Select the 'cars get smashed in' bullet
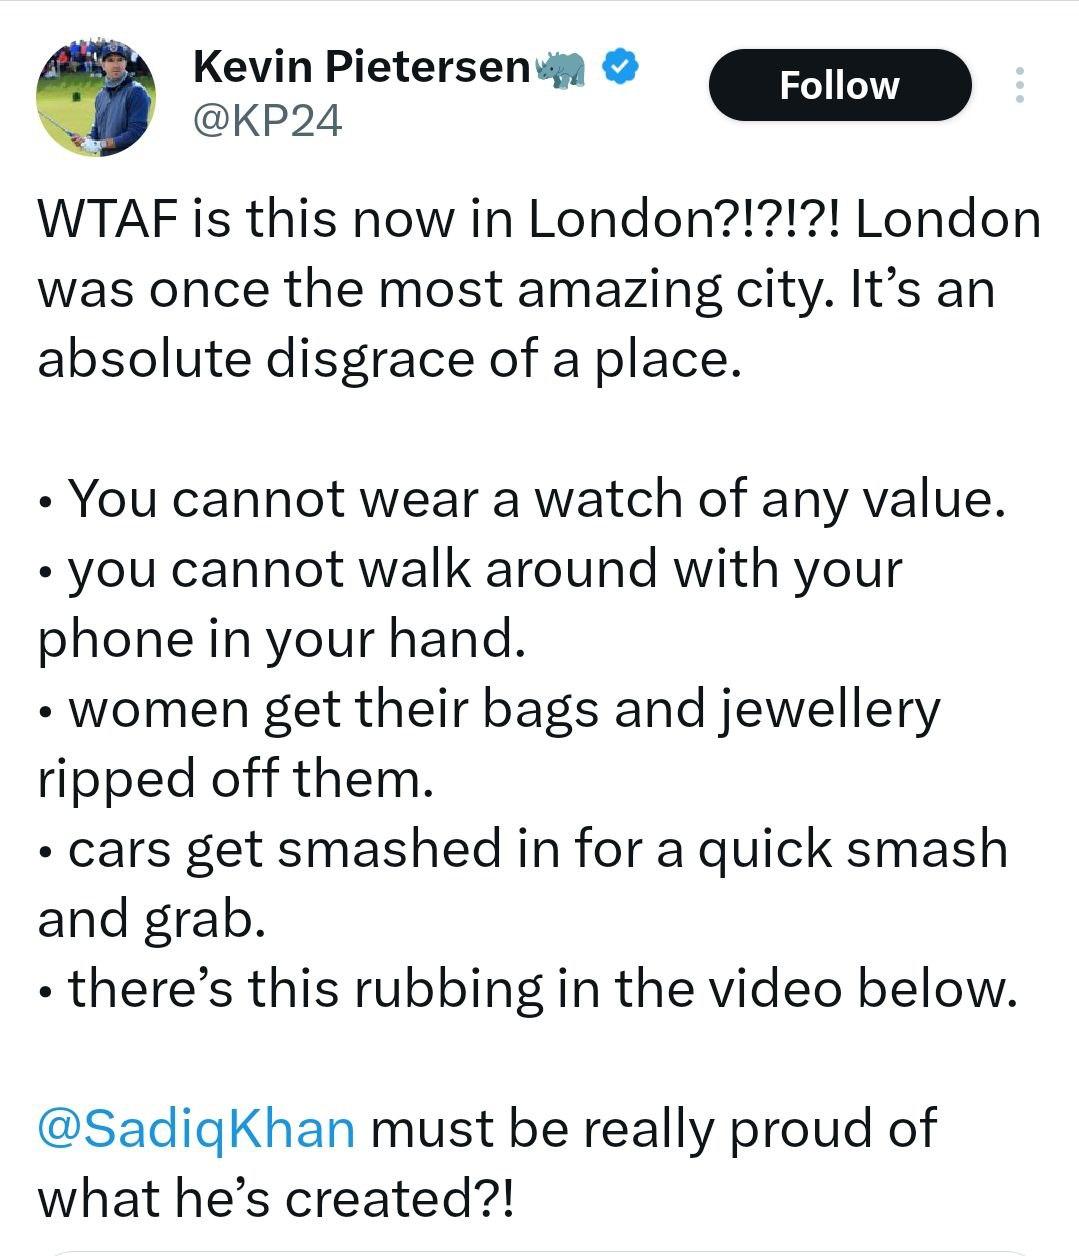This screenshot has width=1079, height=1256. coord(523,849)
